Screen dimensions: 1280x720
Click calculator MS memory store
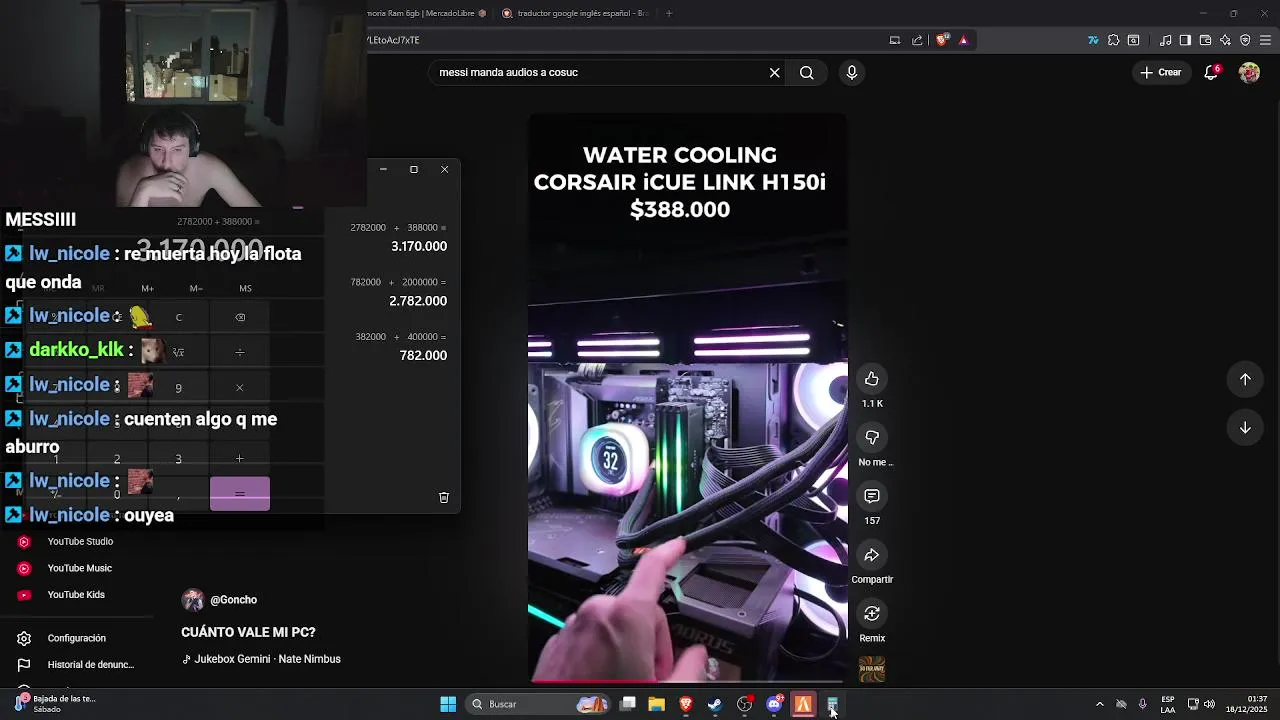tap(245, 288)
